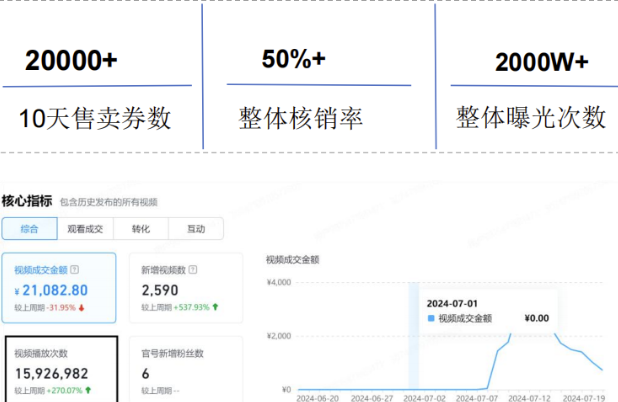This screenshot has height=402, width=618.
Task: Click the 20000+ coupons sold figure
Action: tap(72, 61)
